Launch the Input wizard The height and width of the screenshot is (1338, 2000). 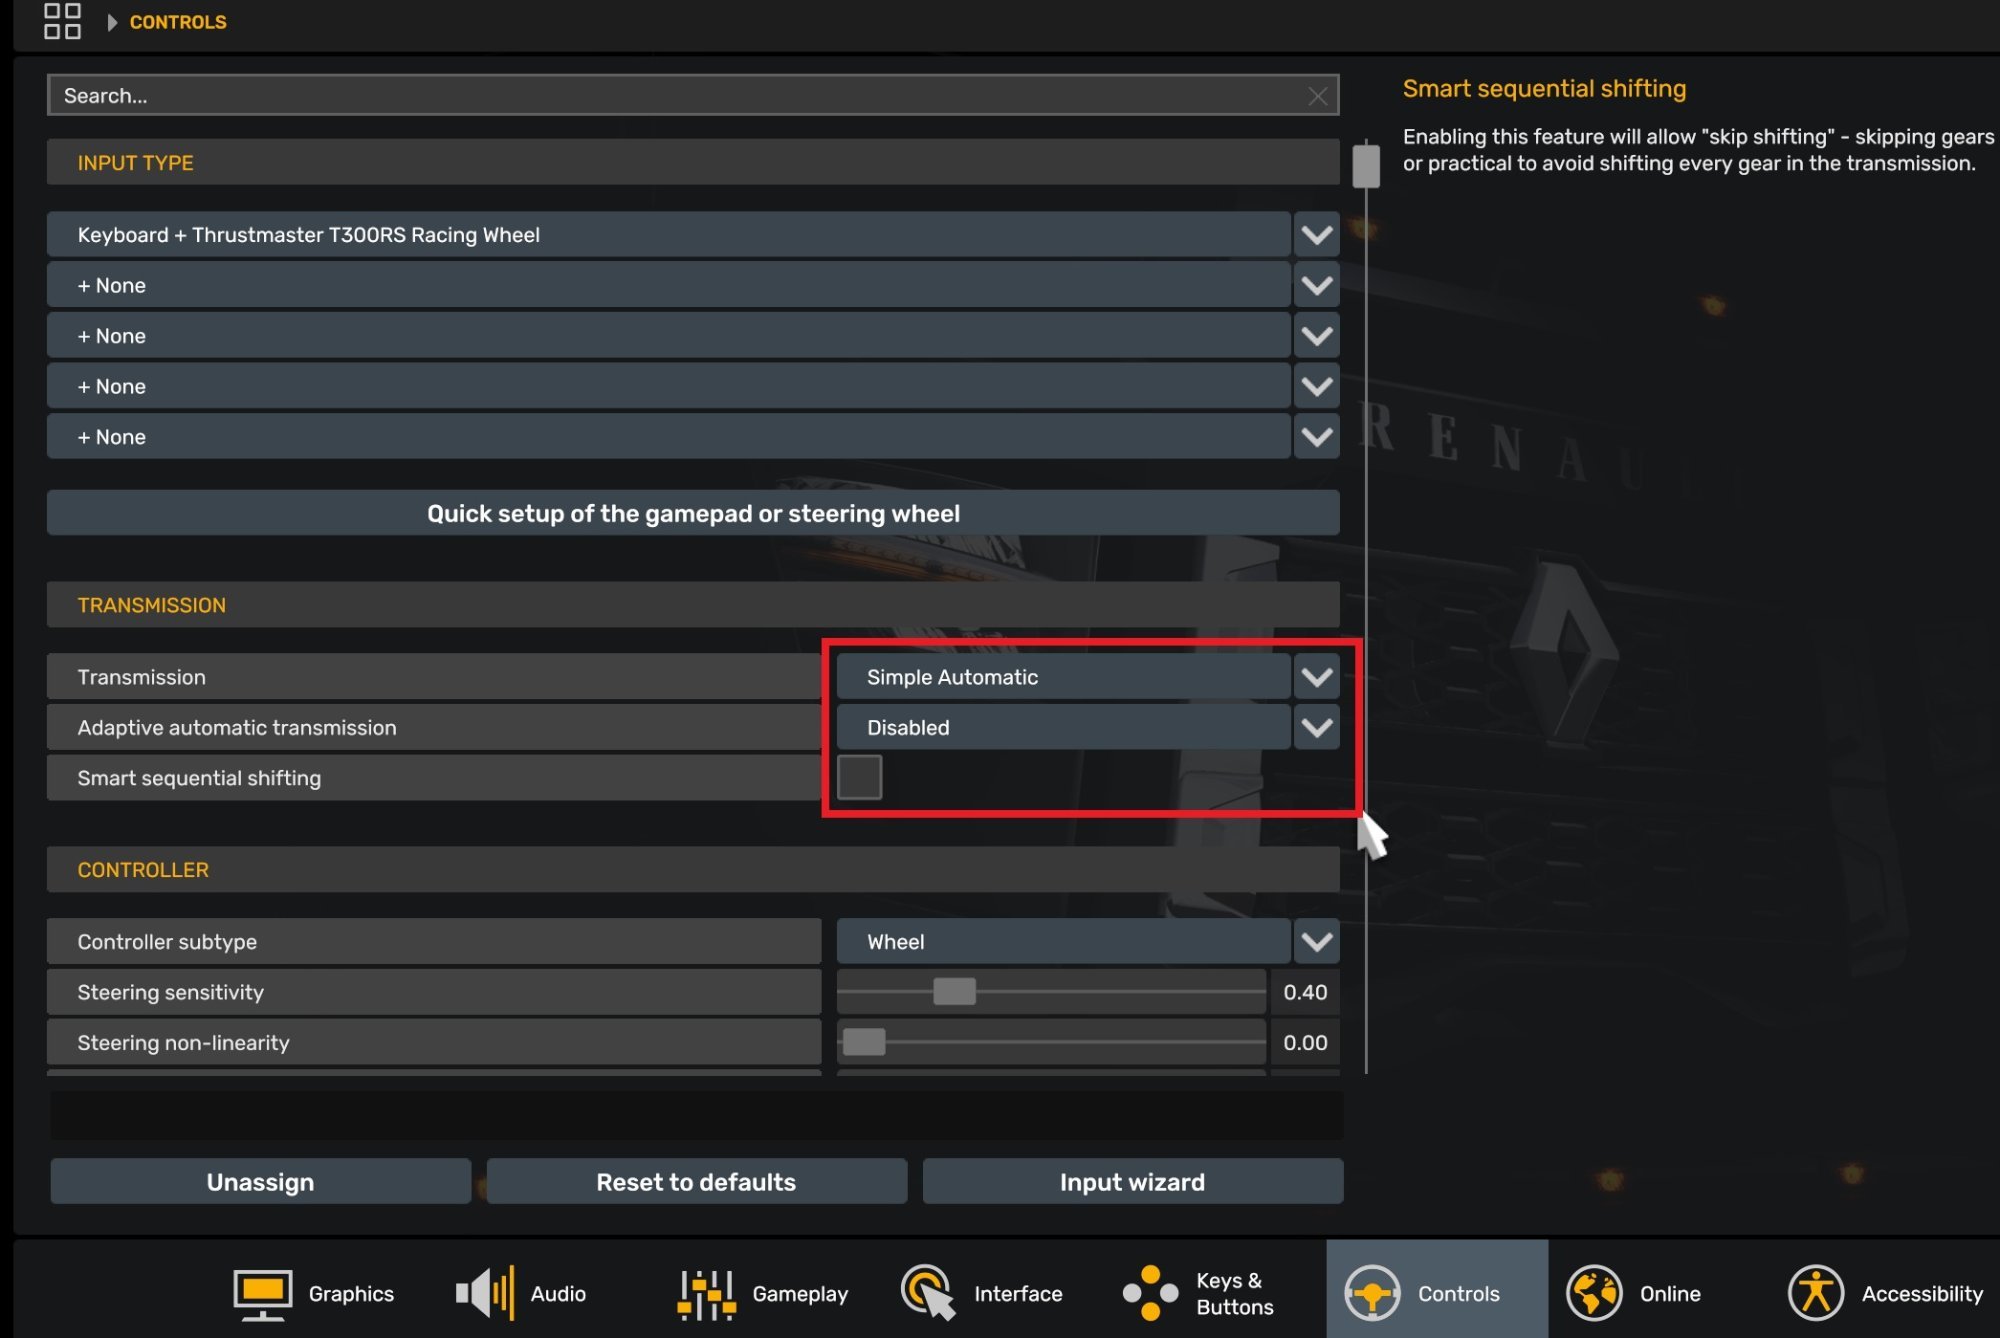click(x=1132, y=1182)
